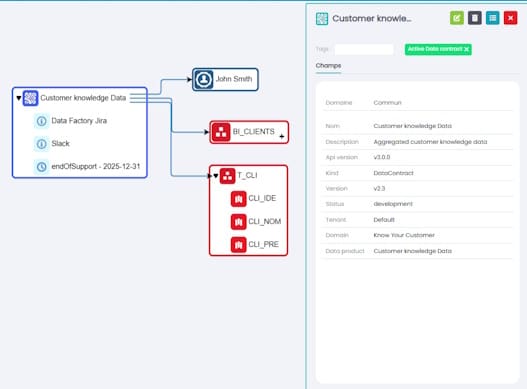Click the Slack info icon
527x389 pixels.
click(42, 144)
